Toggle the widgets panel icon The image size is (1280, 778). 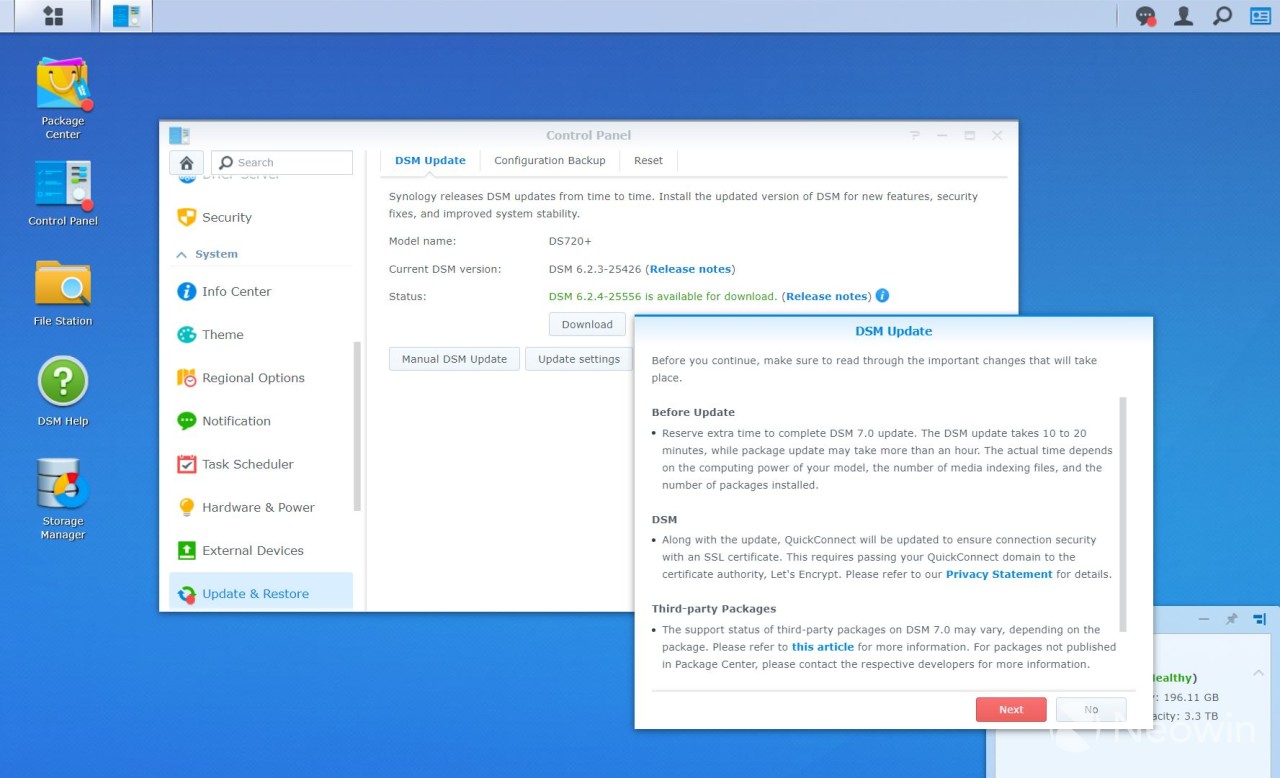(1259, 16)
